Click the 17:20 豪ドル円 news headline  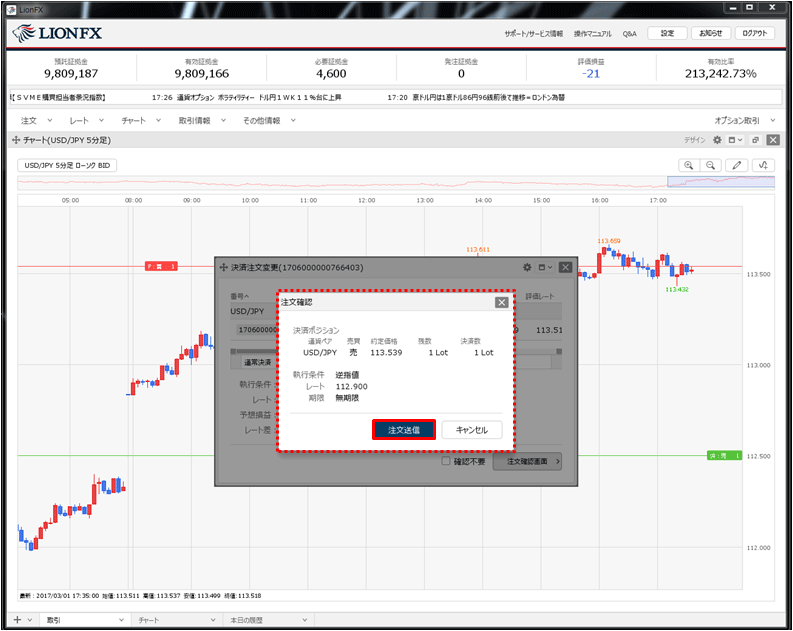pyautogui.click(x=476, y=97)
